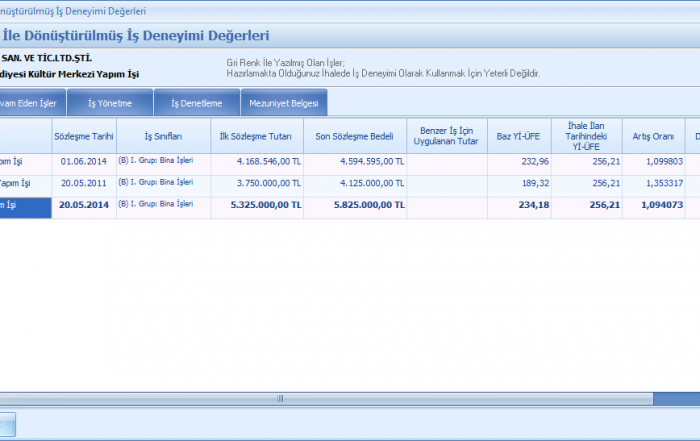Viewport: 700px width, 441px height.
Task: Click the Son Sözleşme Bedeli header
Action: click(355, 135)
